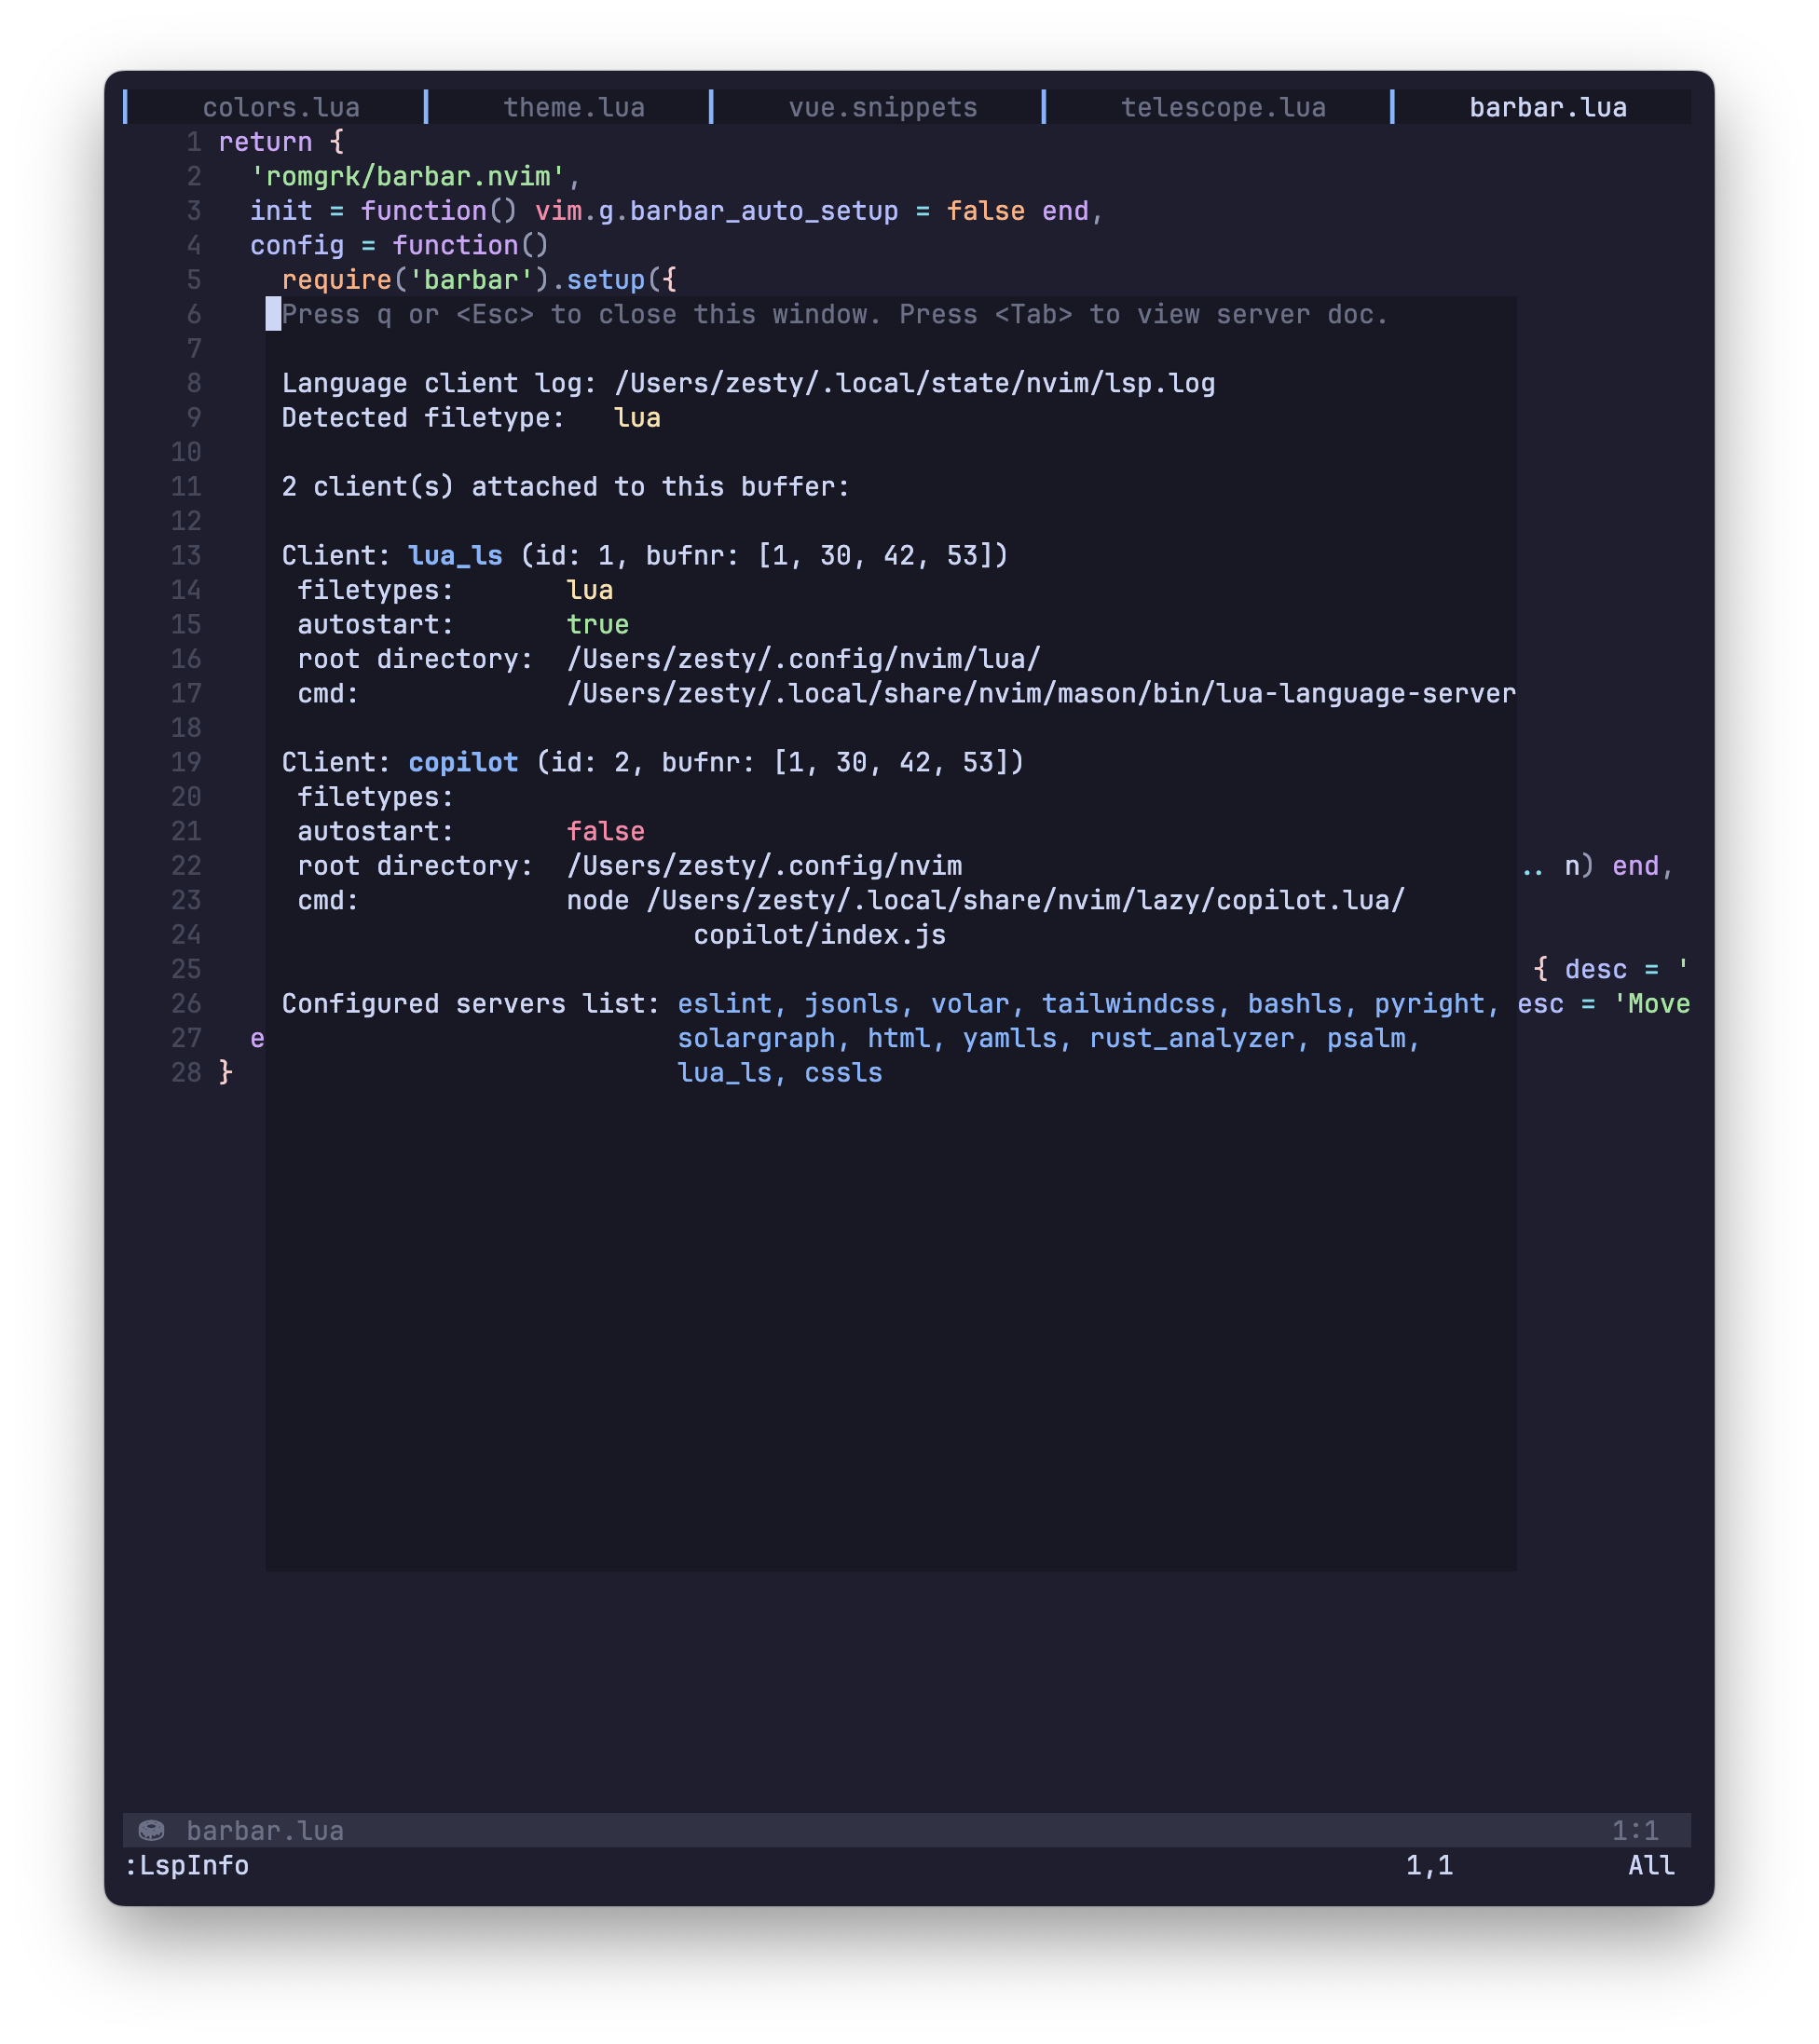Click cssls server entry

843,1072
